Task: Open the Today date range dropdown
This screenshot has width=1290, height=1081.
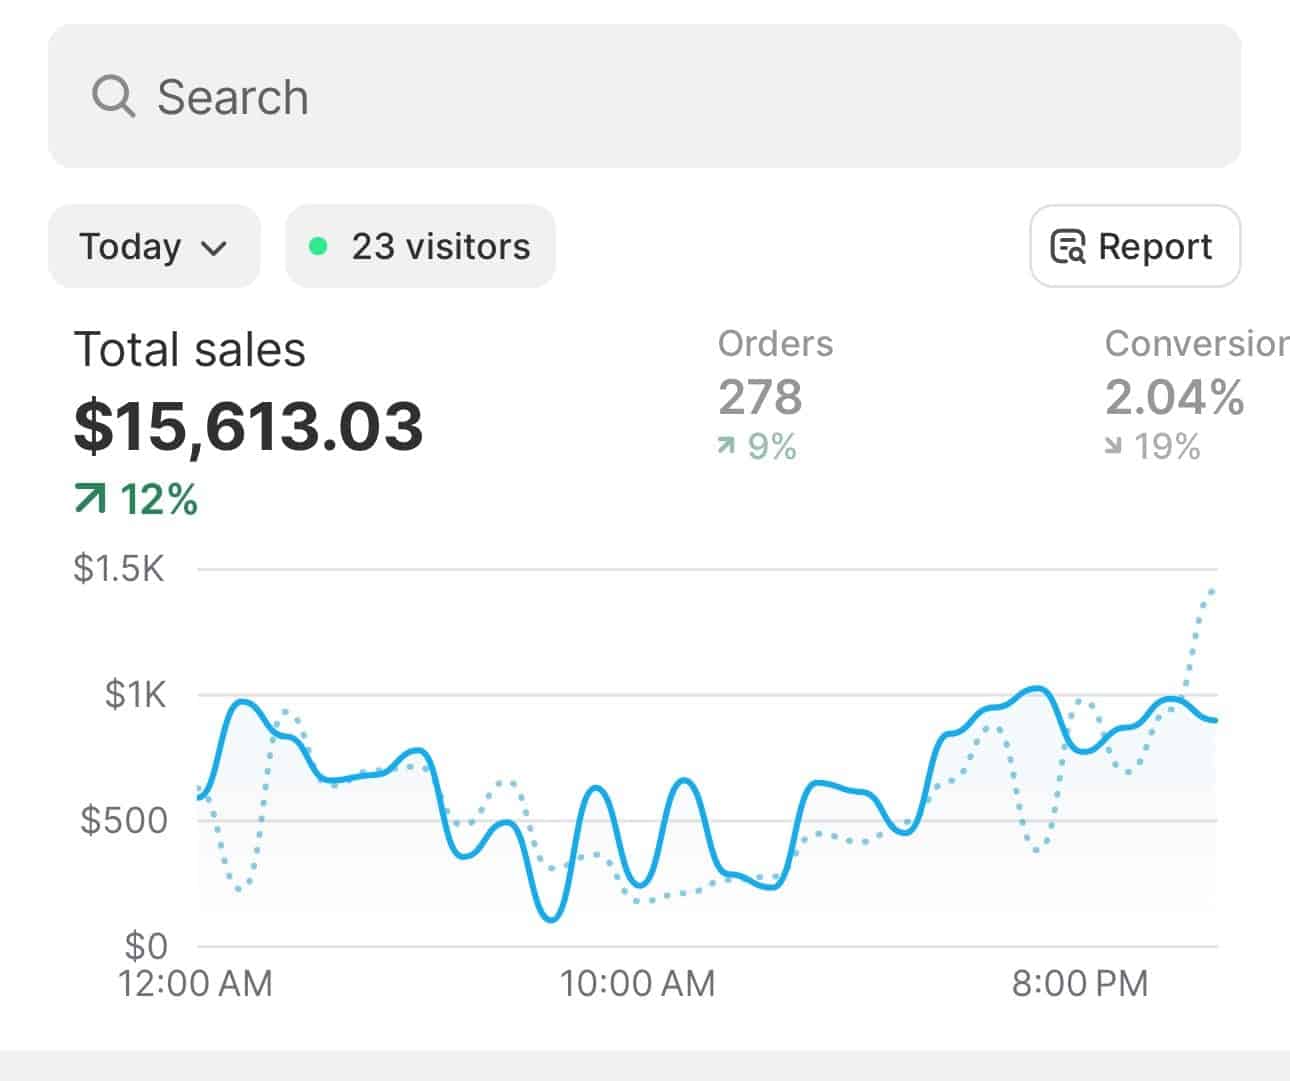Action: coord(153,246)
